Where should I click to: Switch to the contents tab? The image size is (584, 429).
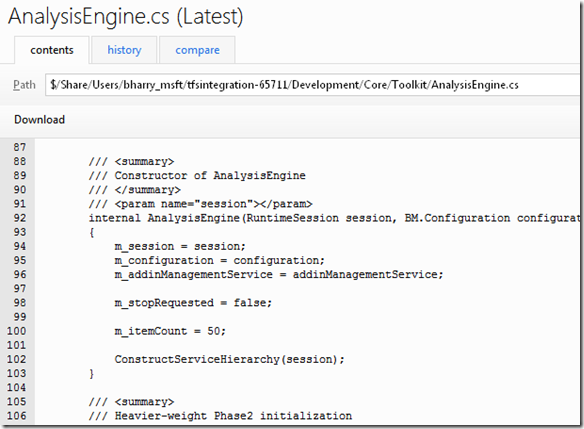coord(52,50)
